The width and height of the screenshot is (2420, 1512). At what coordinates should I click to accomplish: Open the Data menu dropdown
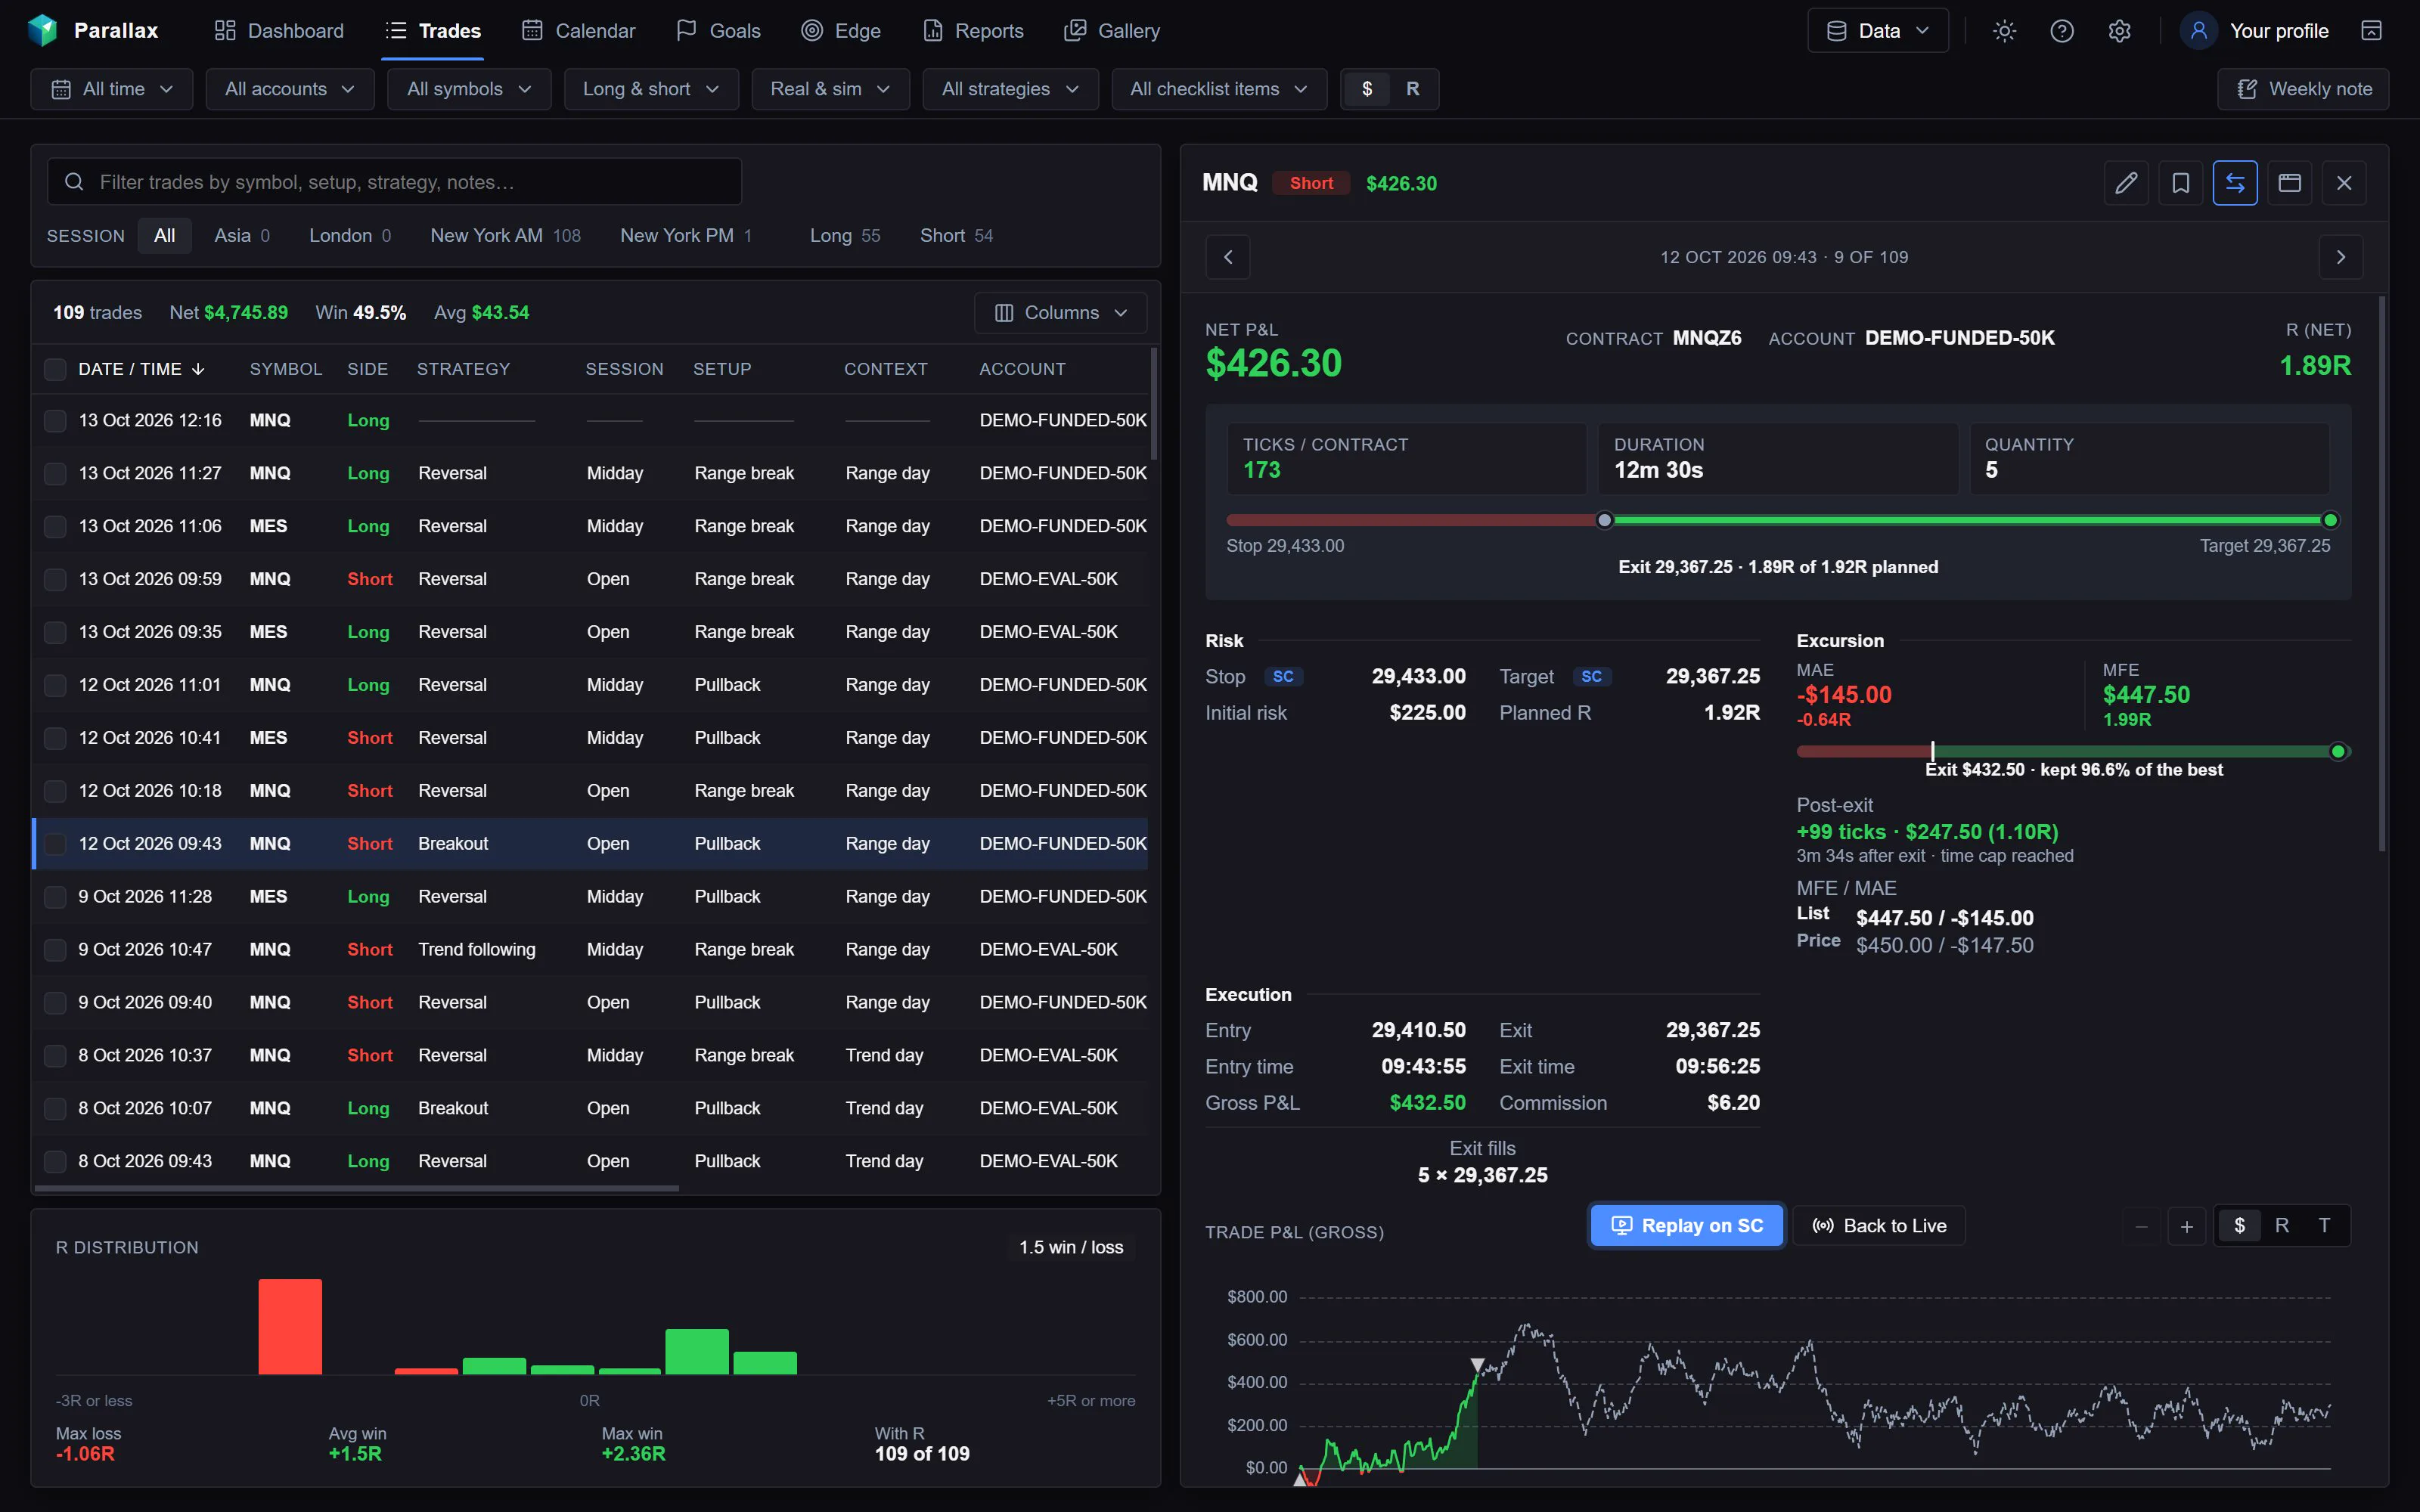pos(1878,31)
